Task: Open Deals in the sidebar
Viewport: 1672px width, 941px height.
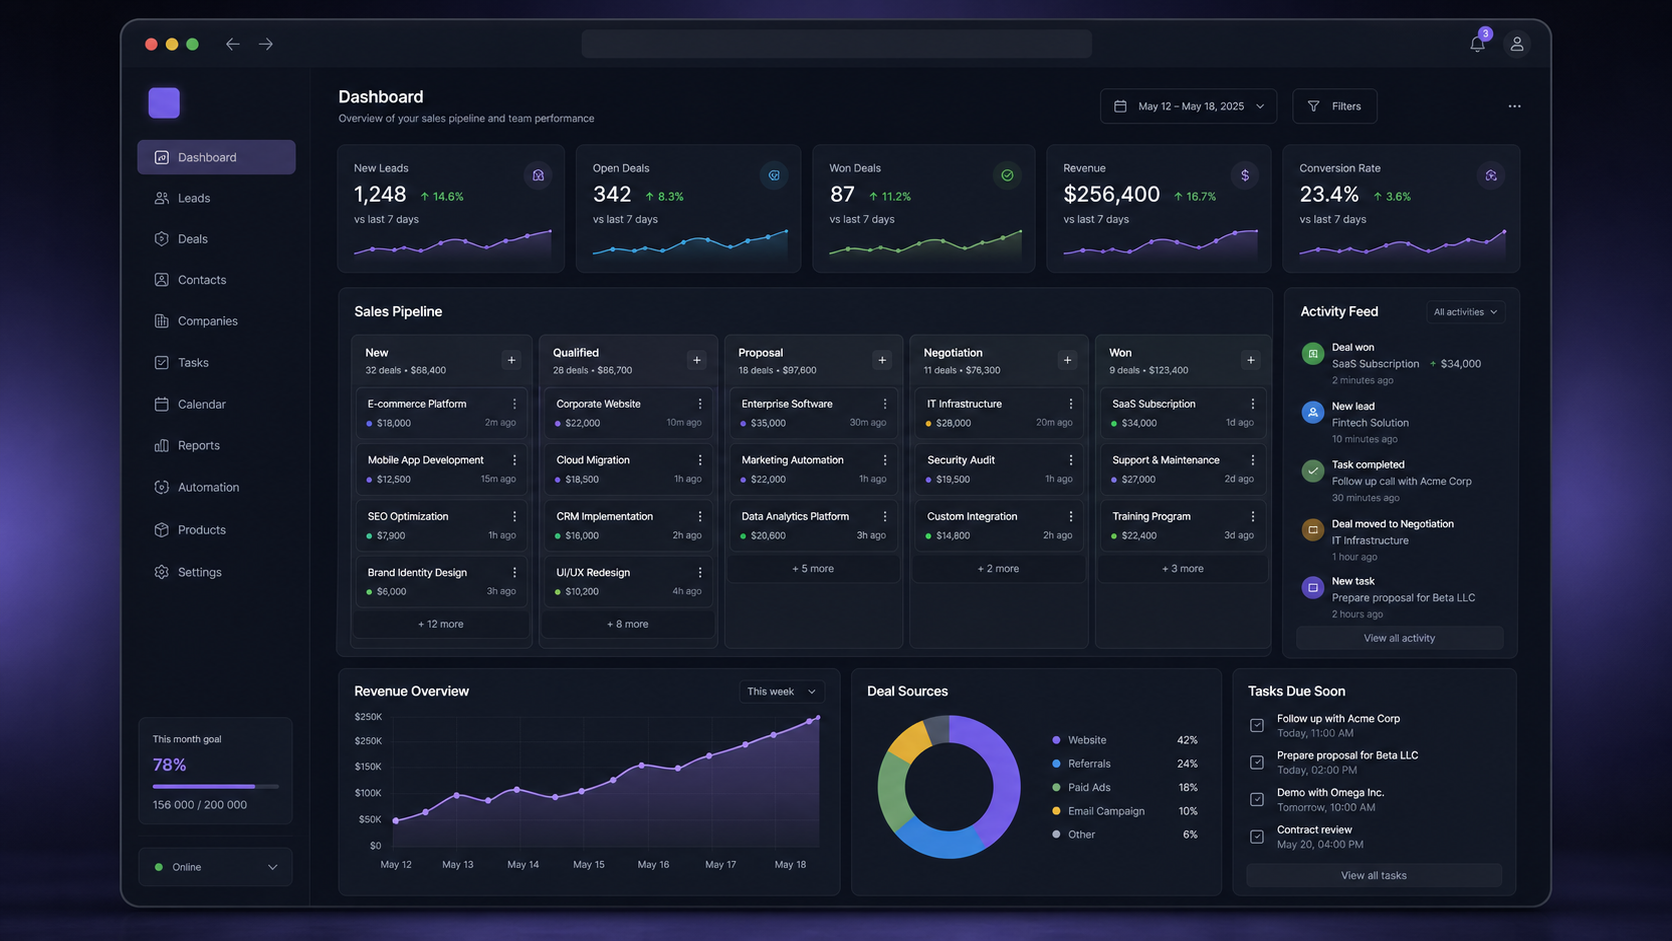Action: (x=216, y=239)
